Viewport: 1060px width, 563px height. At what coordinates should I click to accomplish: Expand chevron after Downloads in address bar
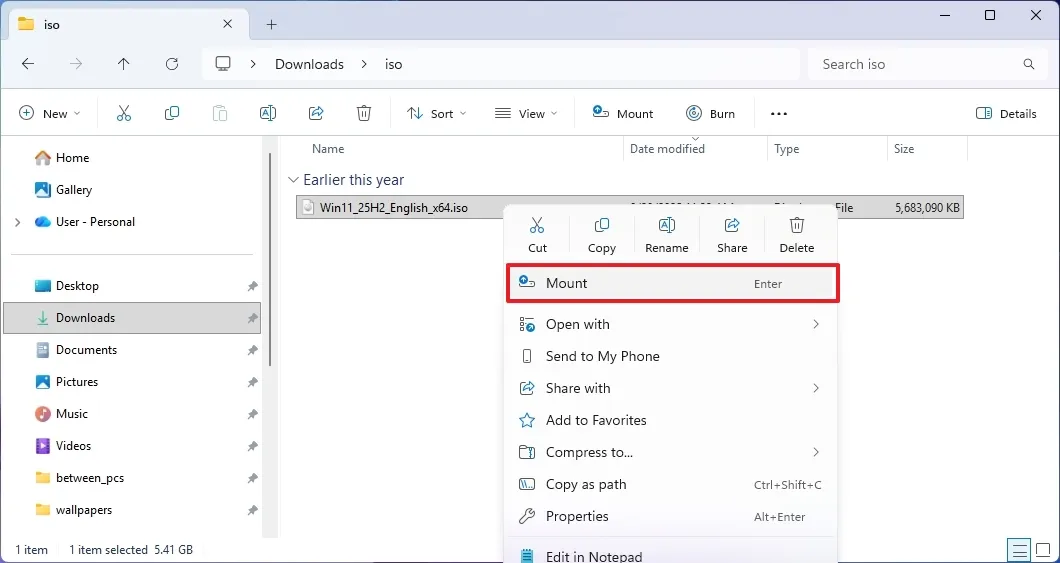(364, 64)
